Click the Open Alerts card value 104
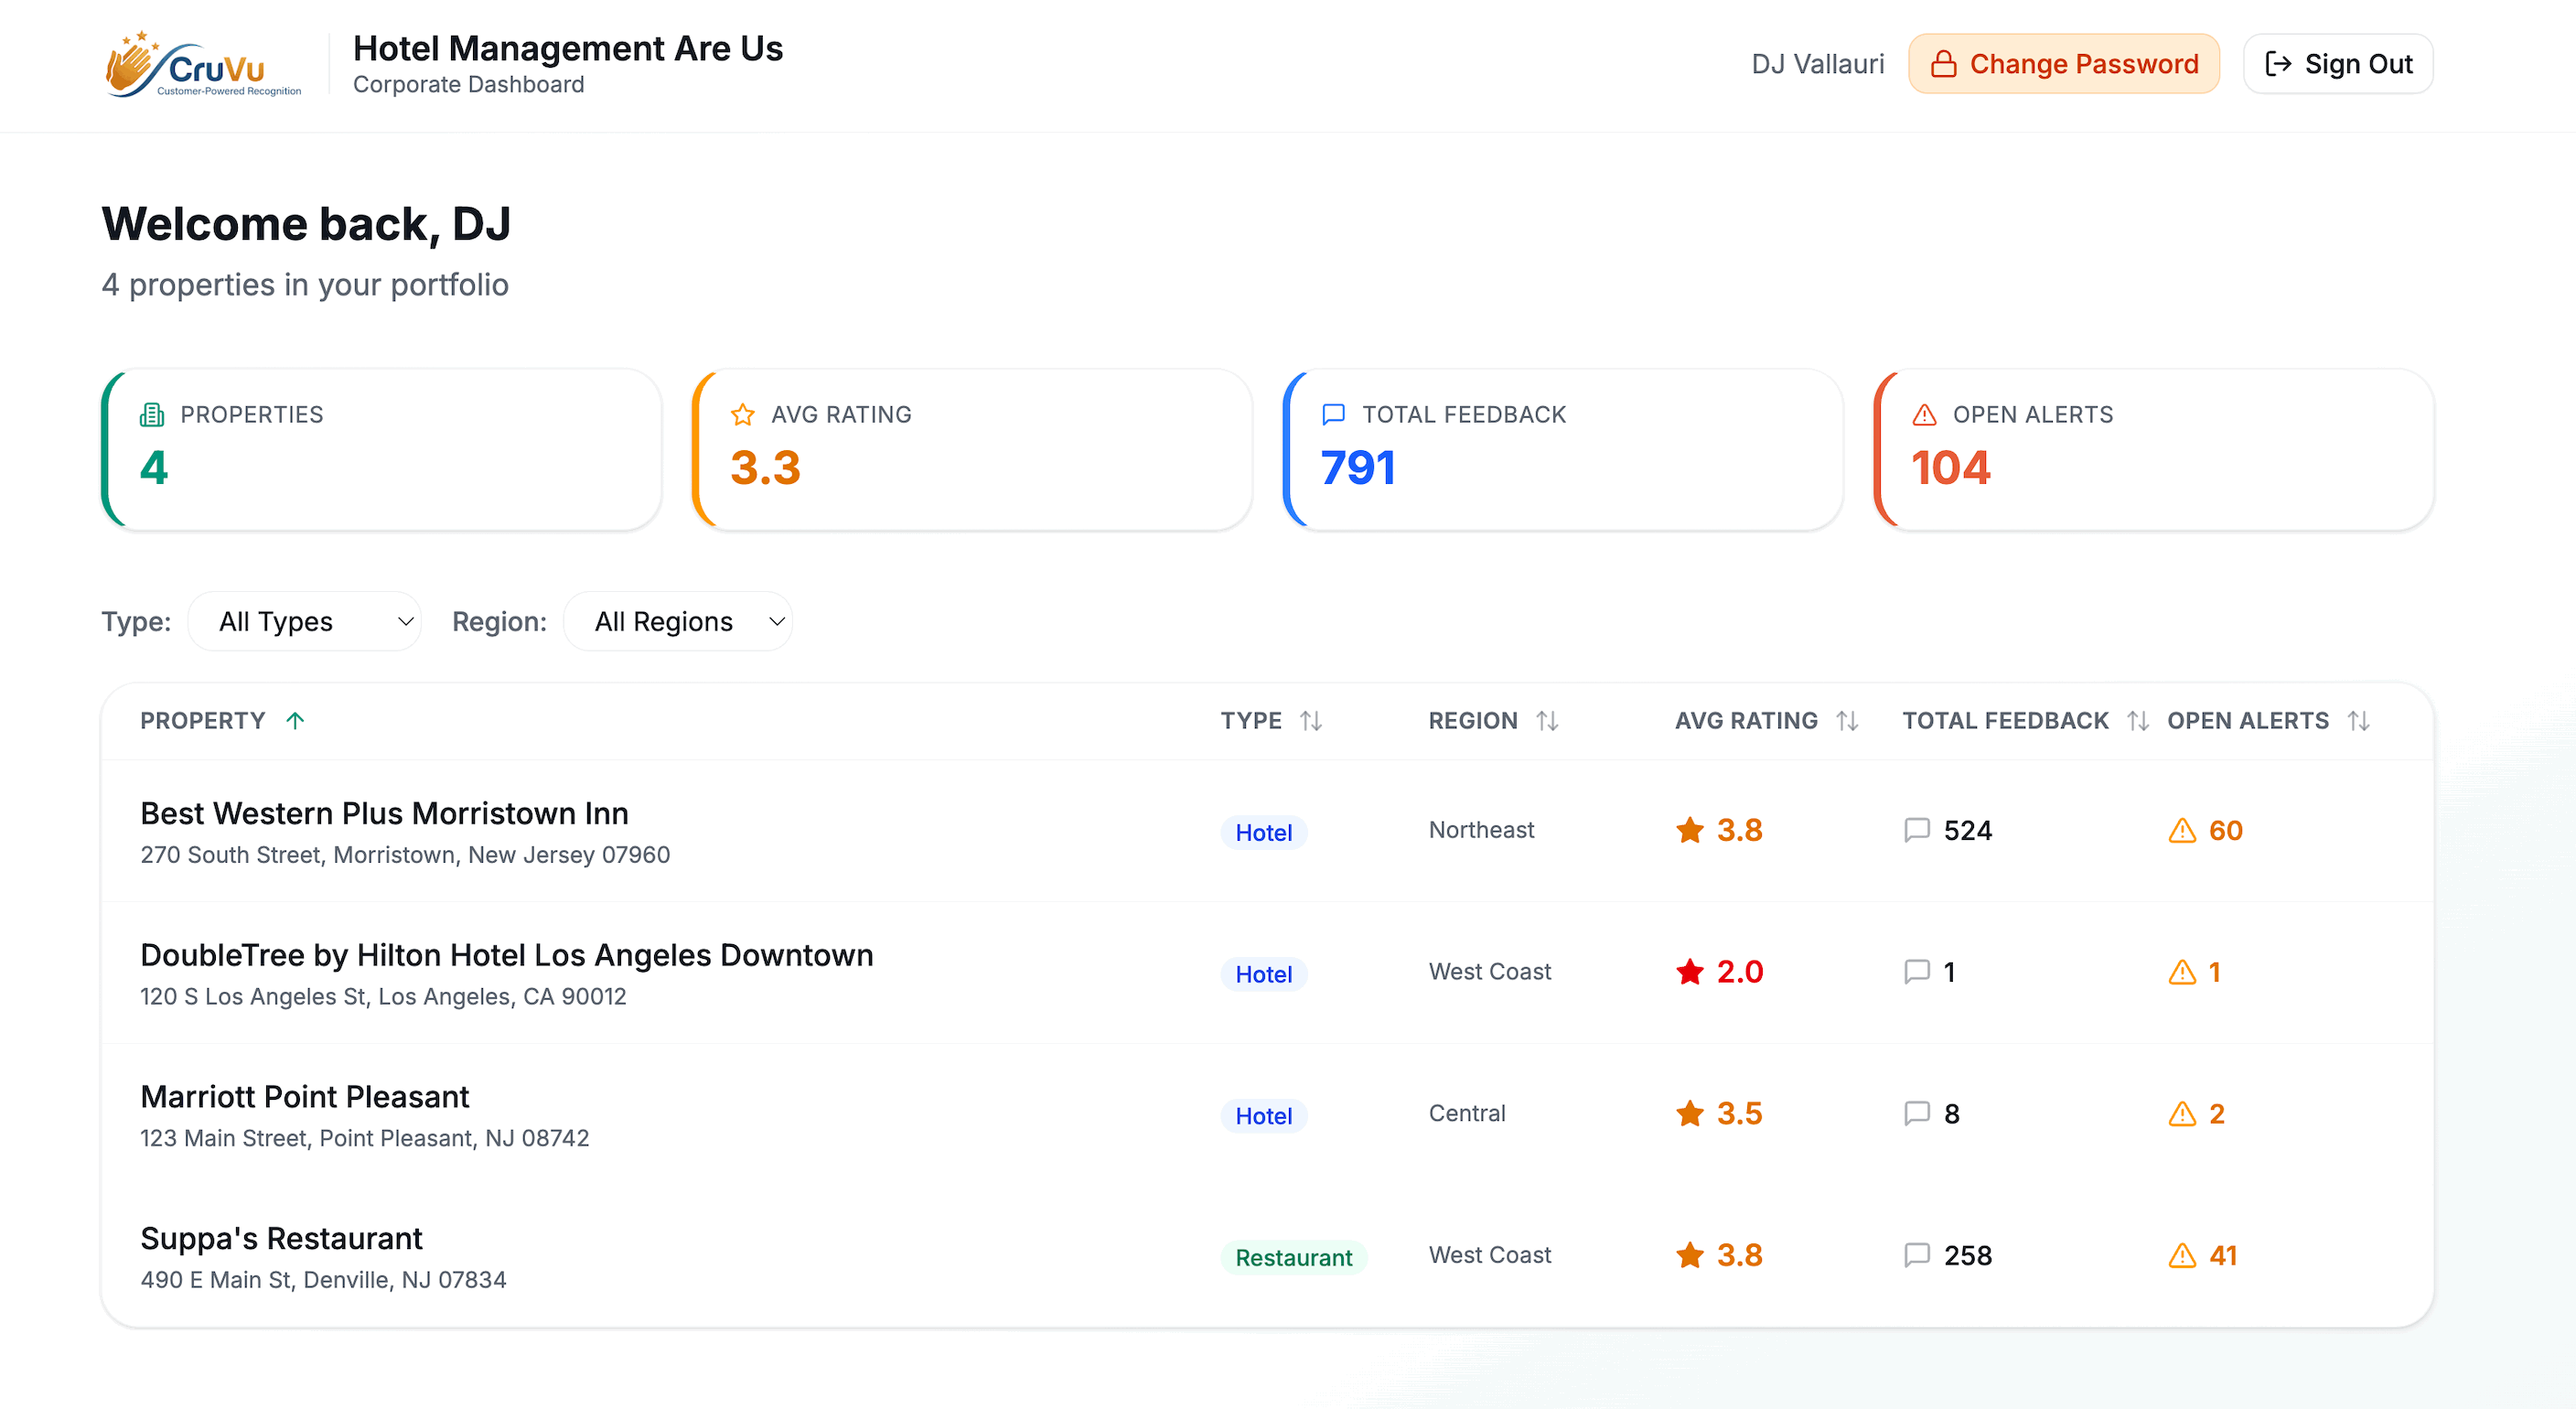2576x1409 pixels. 1951,467
